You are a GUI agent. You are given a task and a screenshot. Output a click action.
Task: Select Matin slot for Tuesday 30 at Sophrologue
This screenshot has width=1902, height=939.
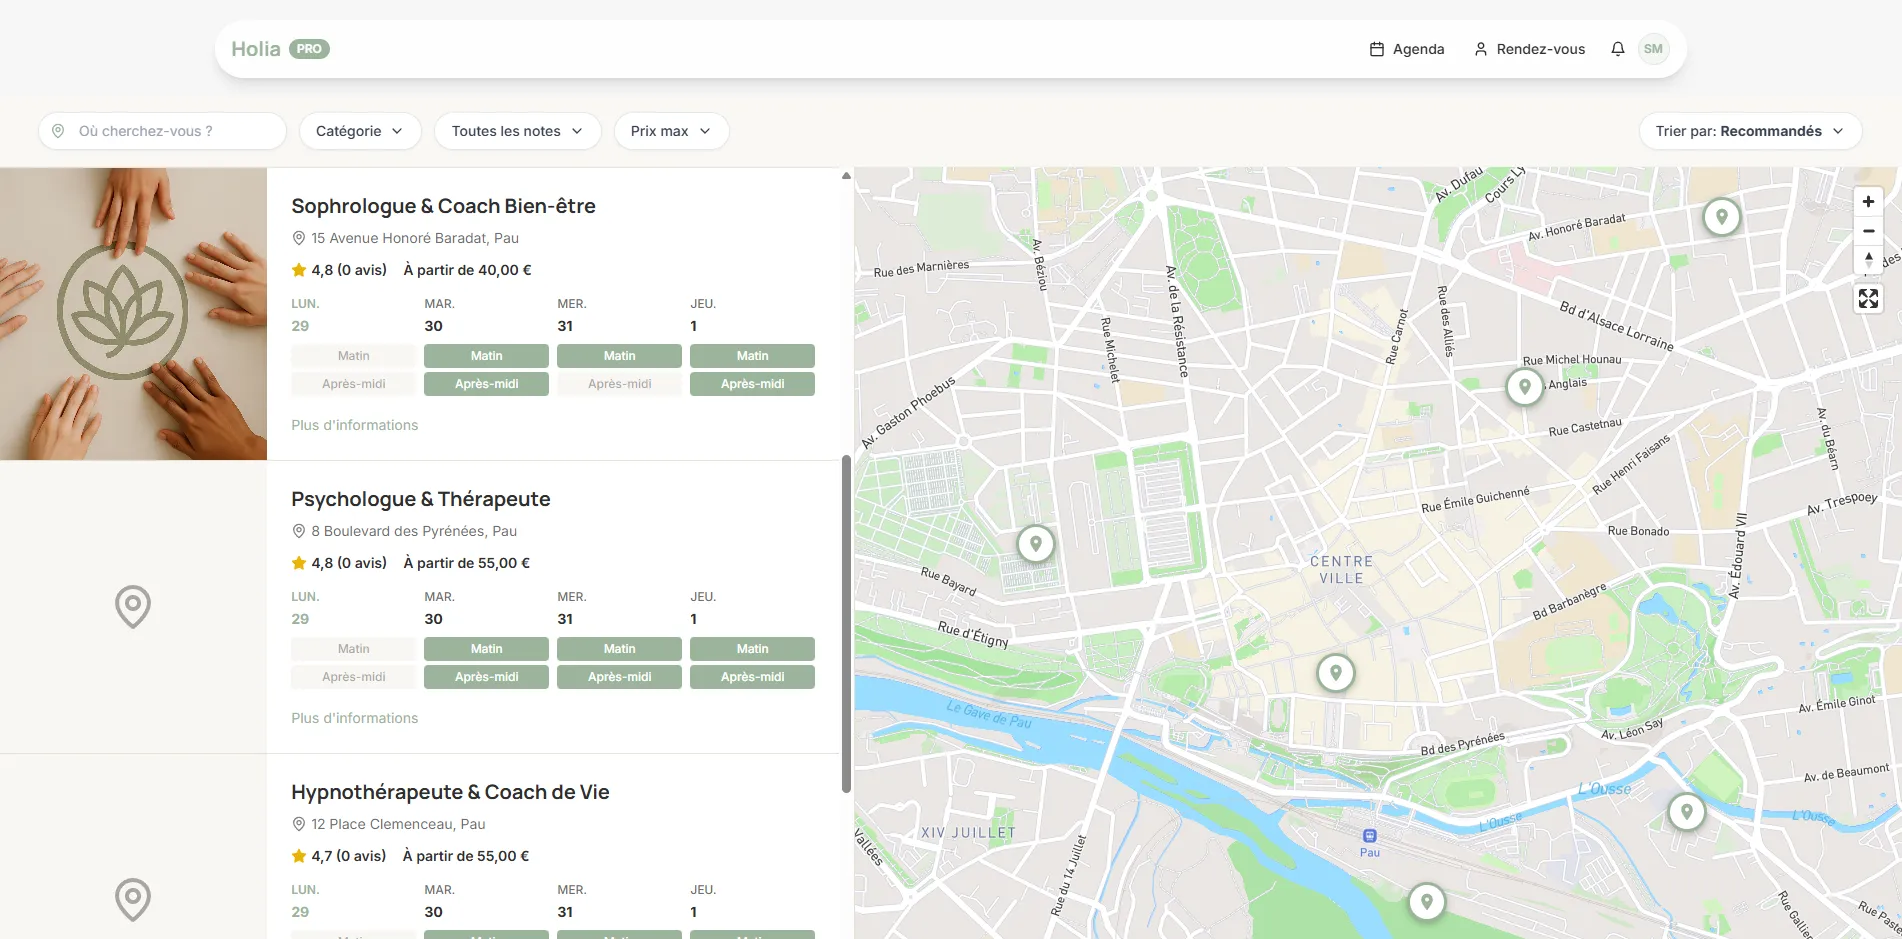coord(486,355)
